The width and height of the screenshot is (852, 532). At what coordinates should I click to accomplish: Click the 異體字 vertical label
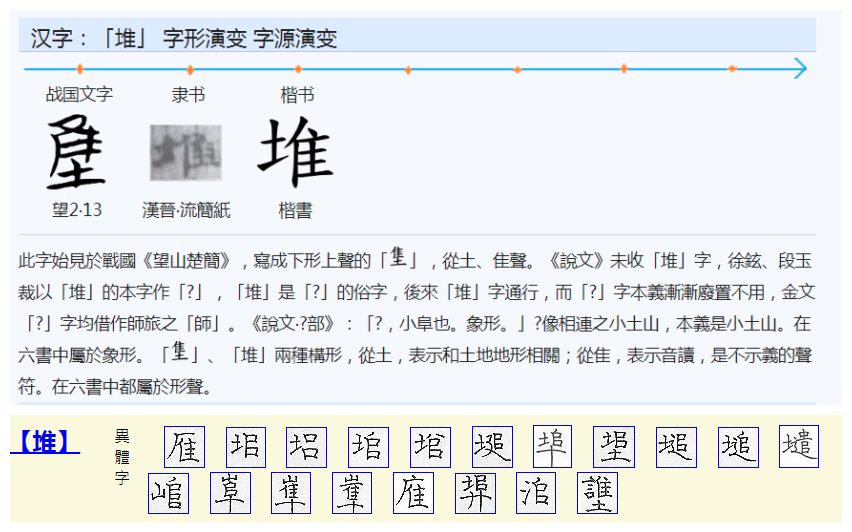click(122, 456)
